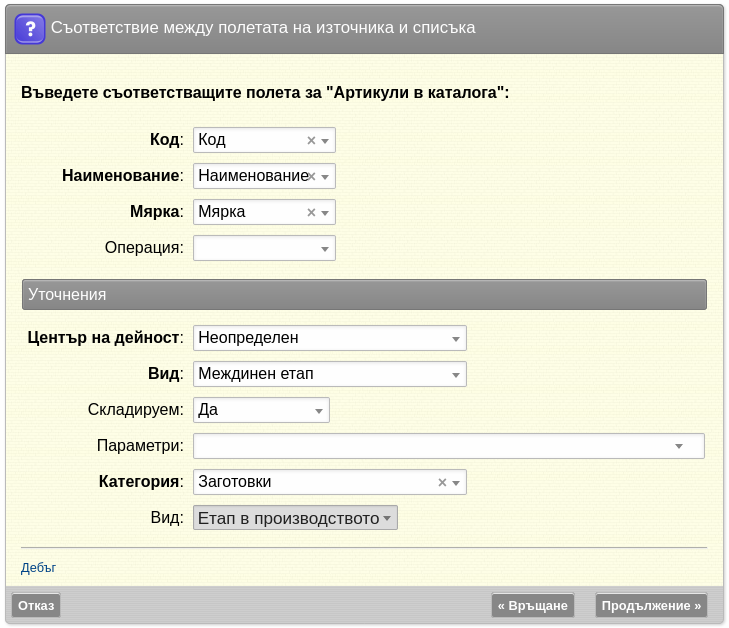The image size is (729, 628).
Task: Go back with the Връщане button
Action: click(x=533, y=605)
